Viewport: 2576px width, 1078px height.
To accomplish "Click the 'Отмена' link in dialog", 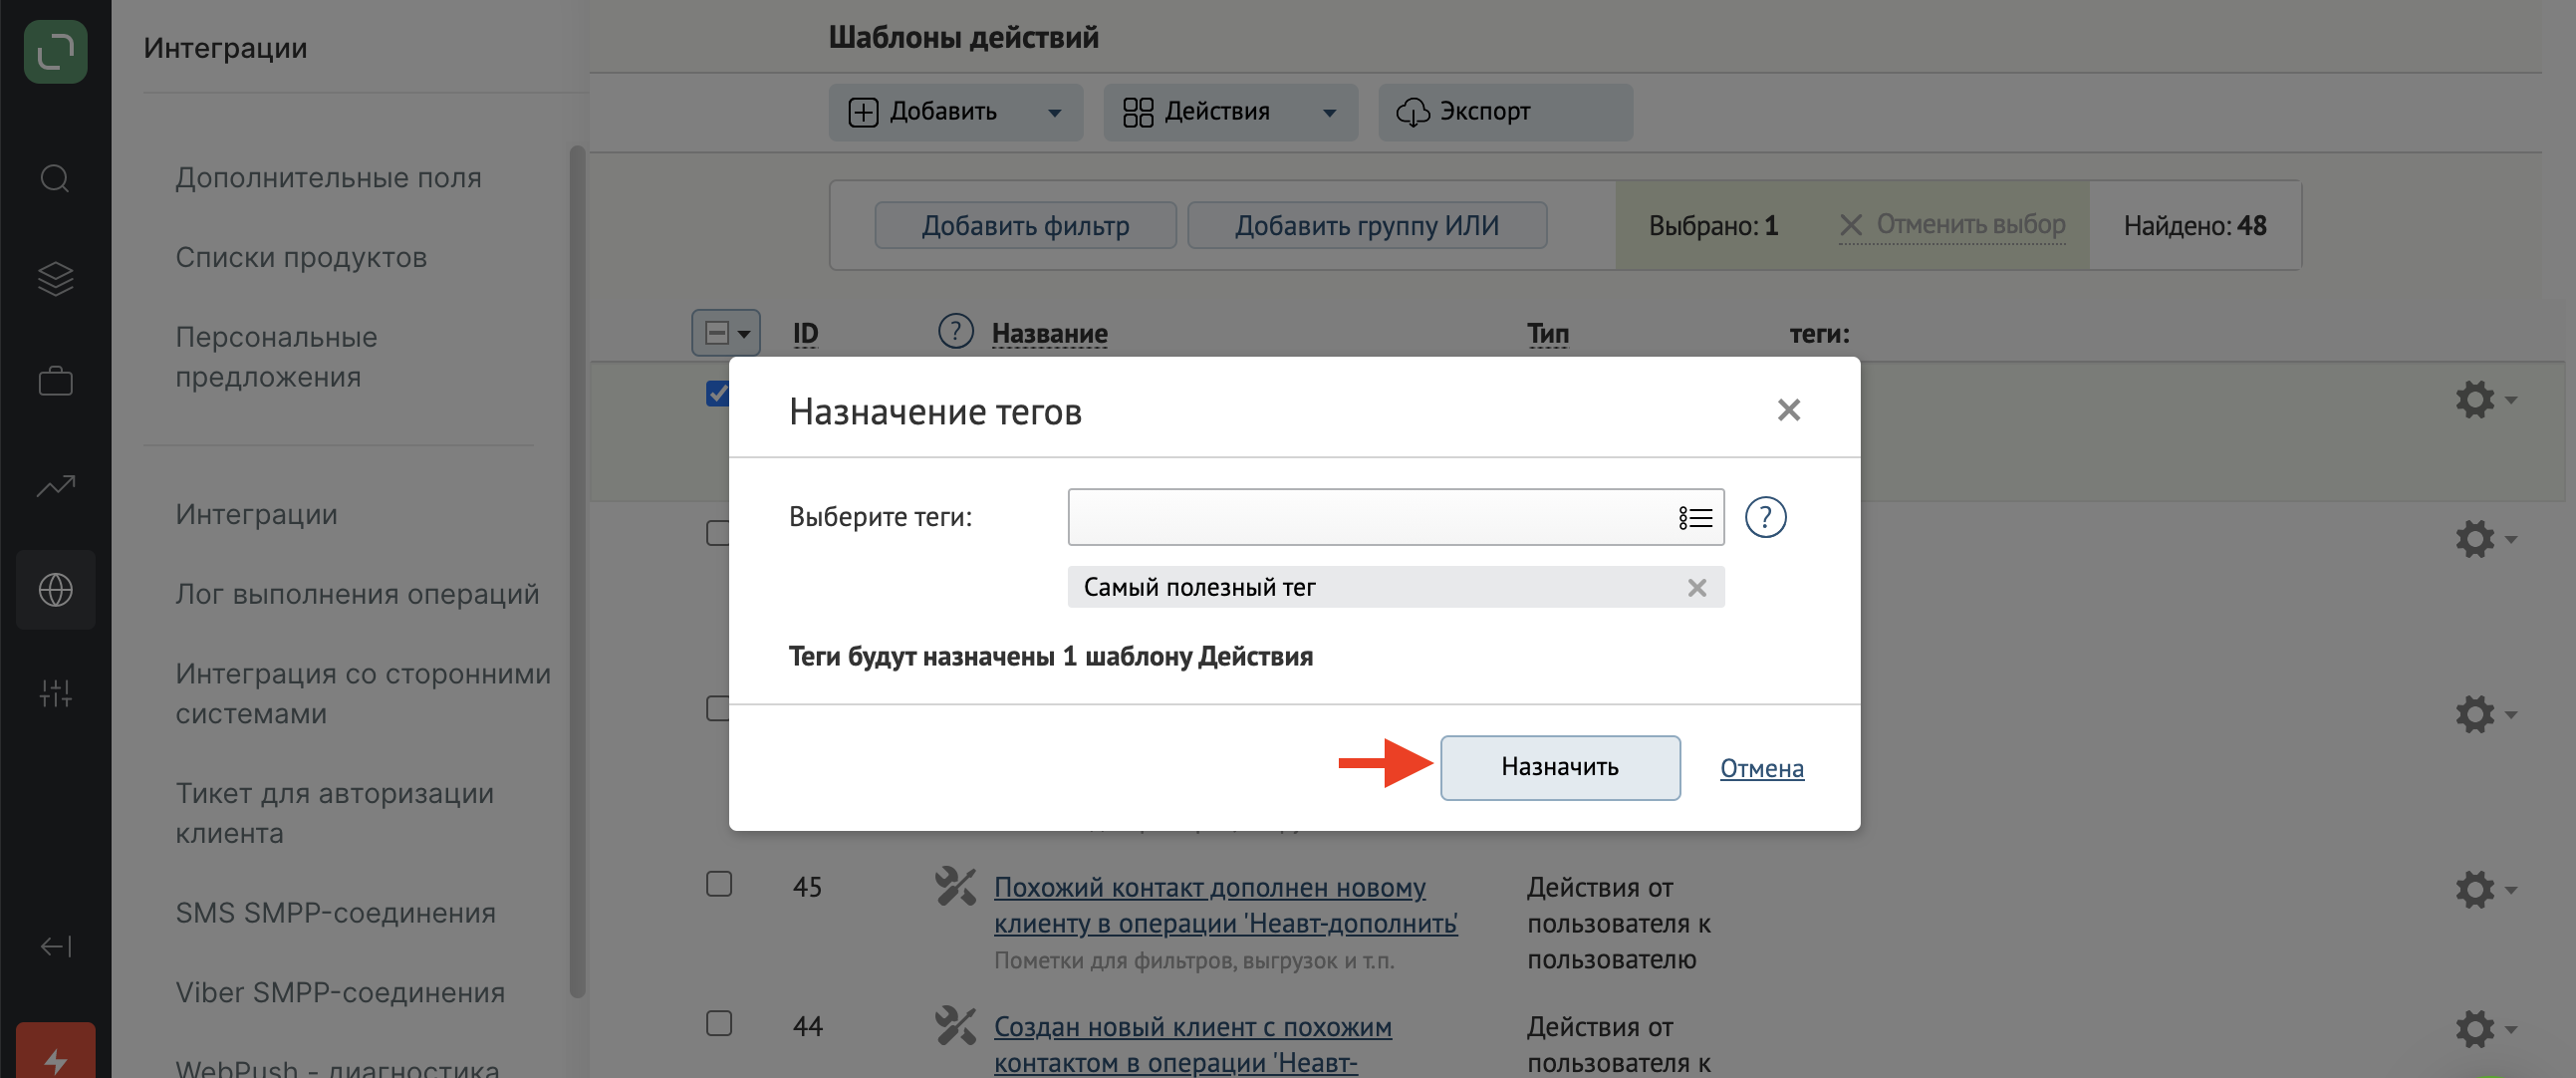I will (1761, 768).
